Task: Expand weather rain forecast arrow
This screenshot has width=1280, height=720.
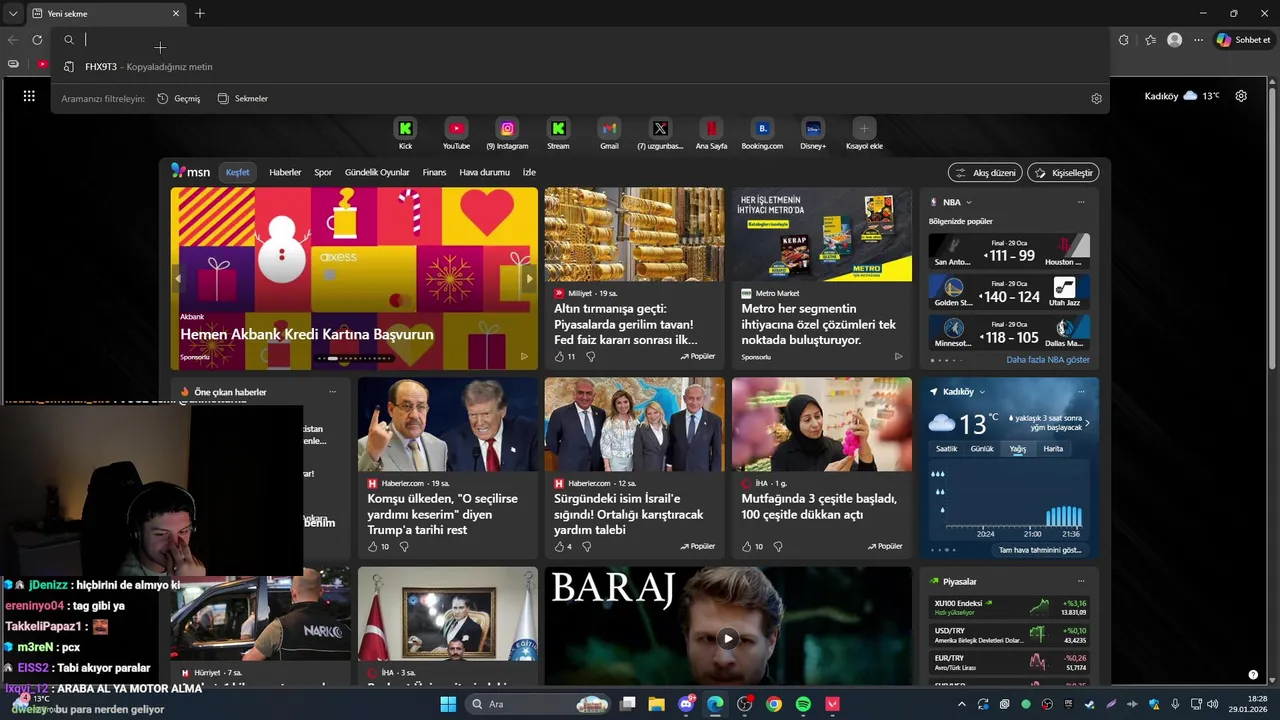Action: 1087,423
